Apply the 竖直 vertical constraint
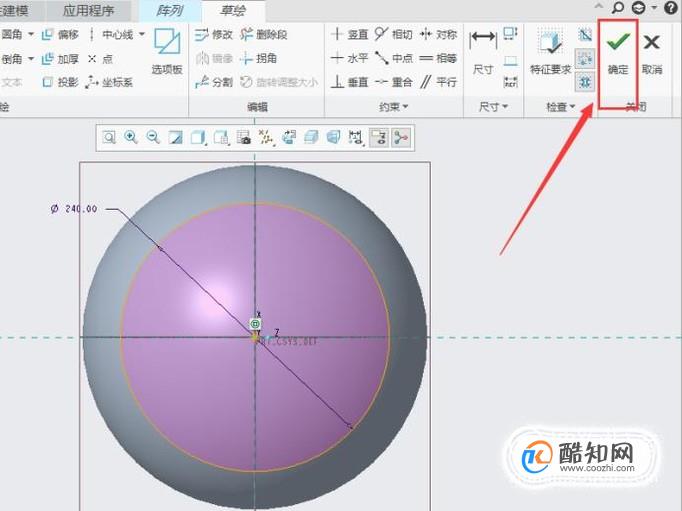This screenshot has height=511, width=682. (x=349, y=34)
